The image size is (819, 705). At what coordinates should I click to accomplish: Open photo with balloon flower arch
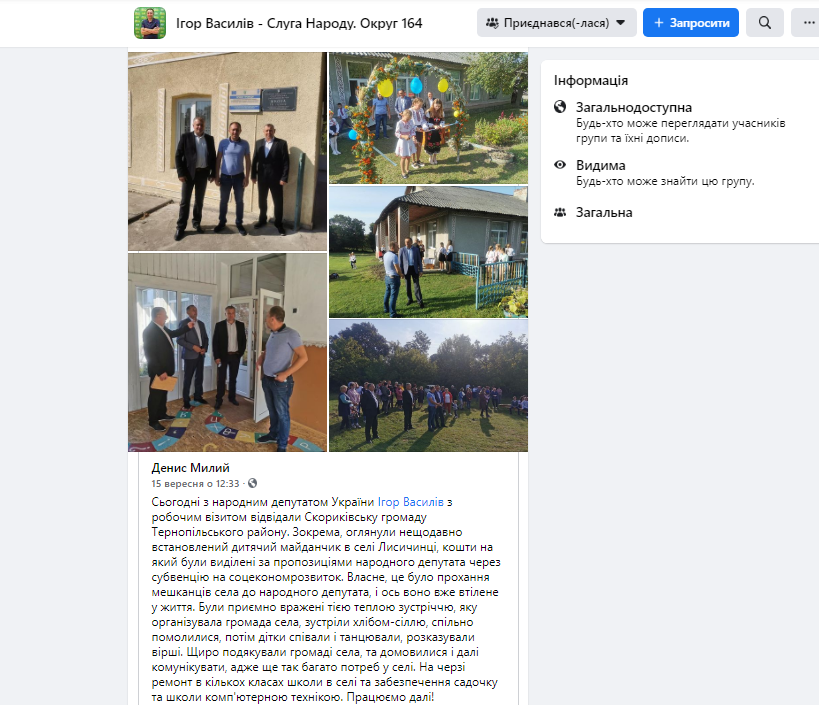428,118
